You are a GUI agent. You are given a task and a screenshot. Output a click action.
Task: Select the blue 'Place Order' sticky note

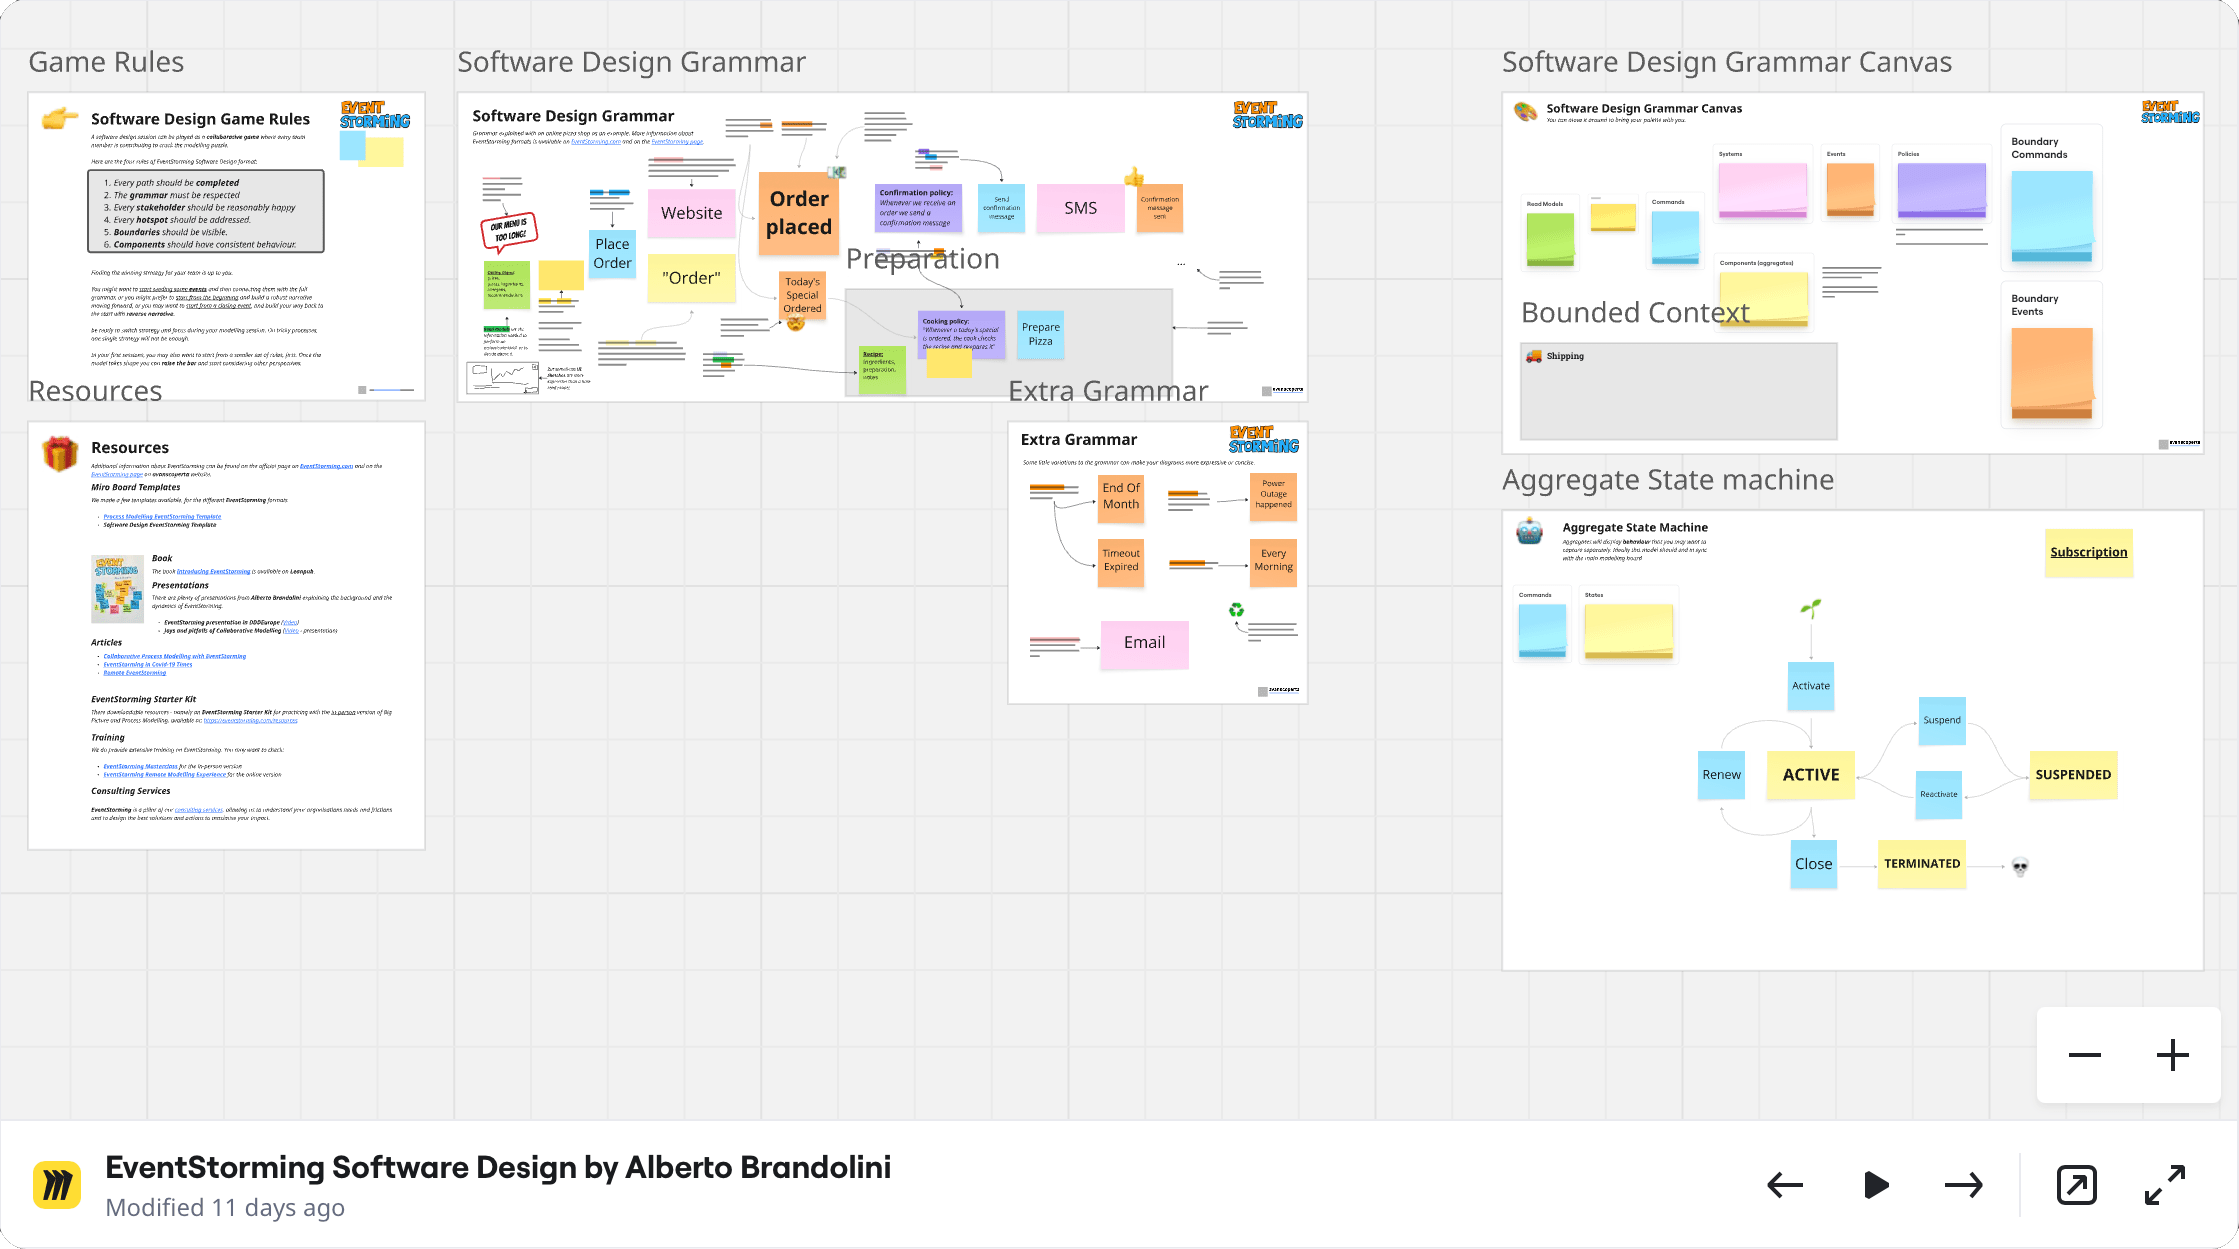[x=612, y=254]
